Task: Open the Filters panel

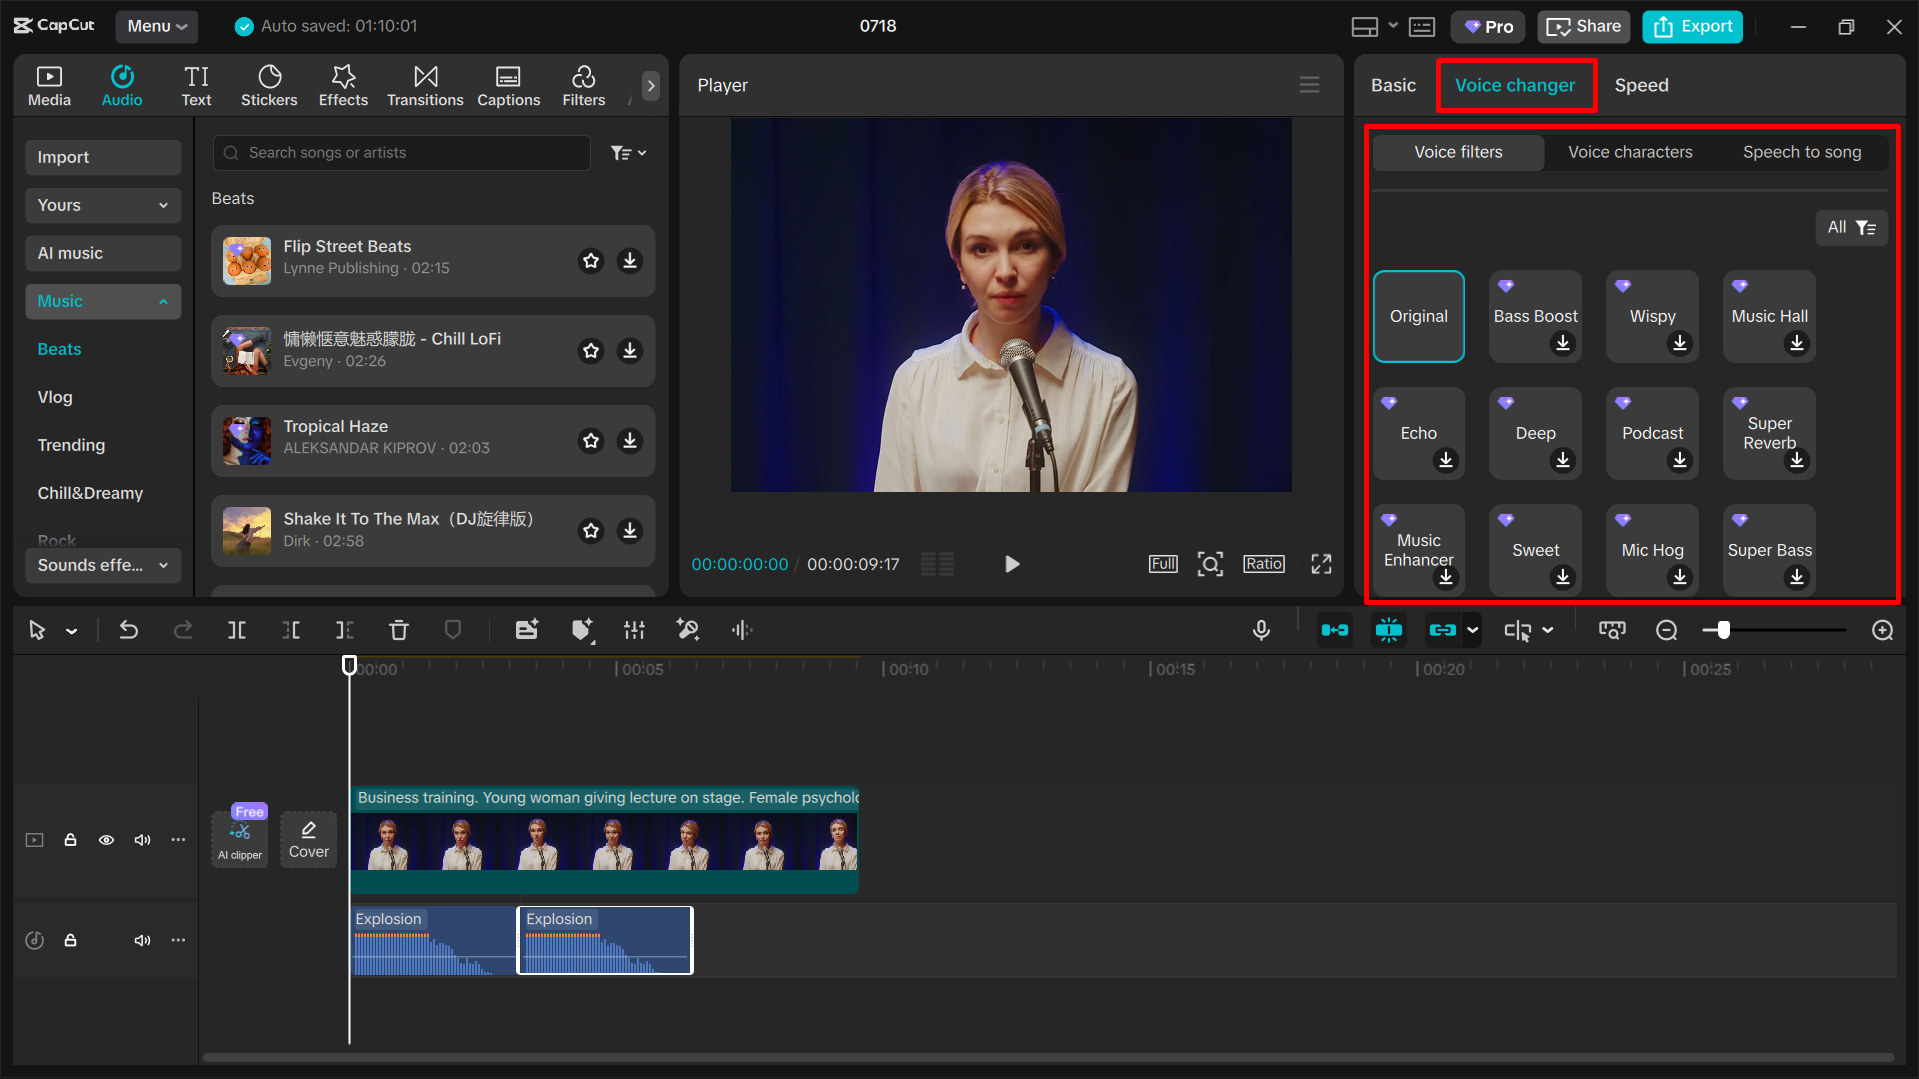Action: pos(584,86)
